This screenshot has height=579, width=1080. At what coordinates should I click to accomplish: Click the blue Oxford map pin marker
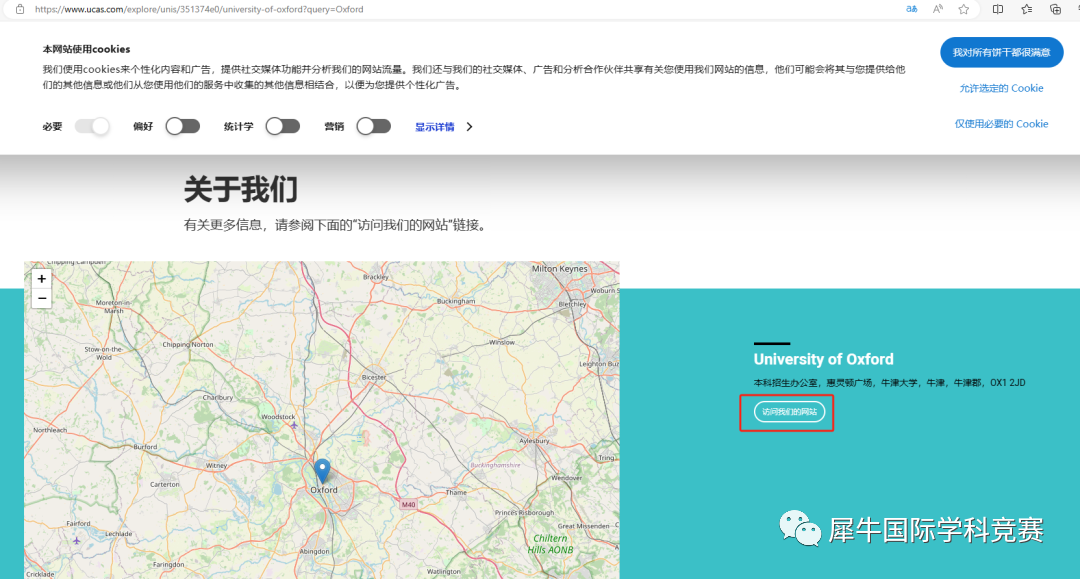point(322,471)
